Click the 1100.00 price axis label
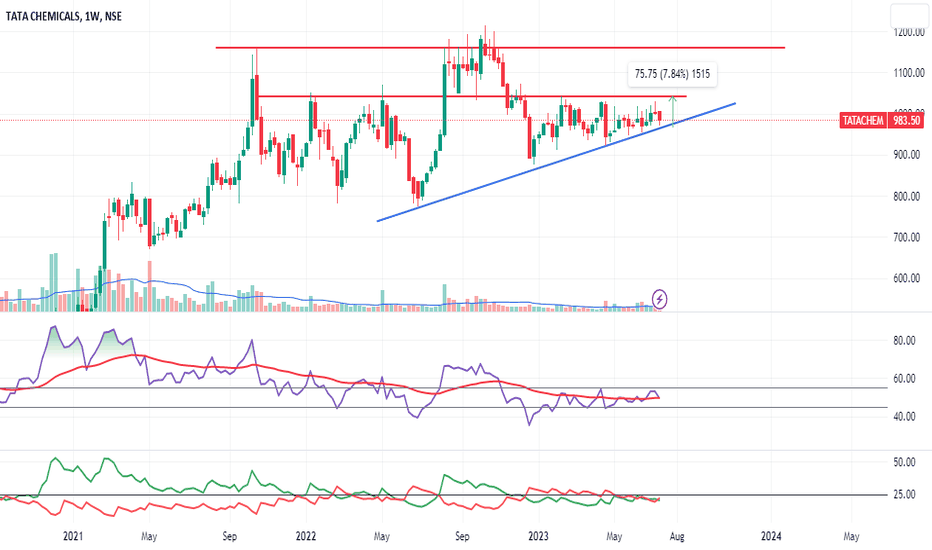932x550 pixels. pos(908,73)
